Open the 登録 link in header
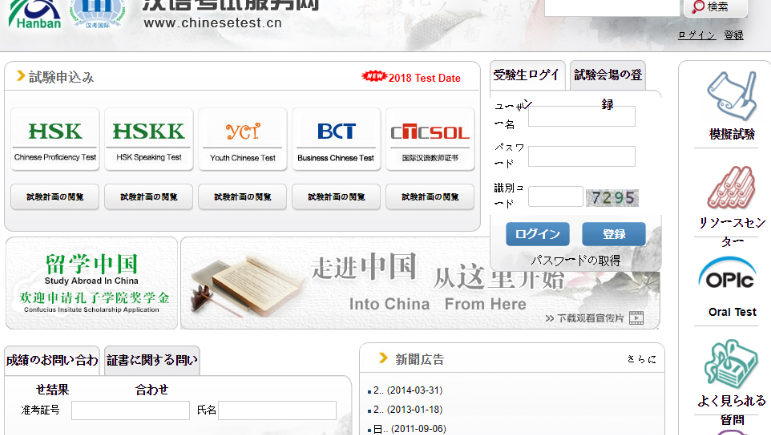Image resolution: width=771 pixels, height=435 pixels. point(734,35)
